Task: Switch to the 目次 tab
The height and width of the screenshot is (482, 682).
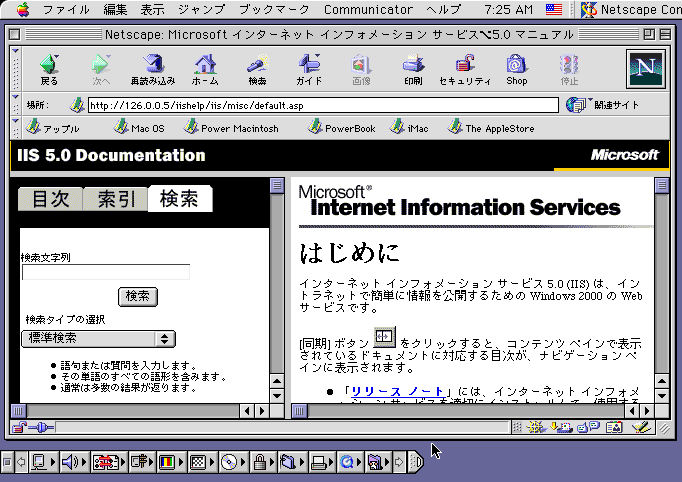Action: tap(50, 199)
